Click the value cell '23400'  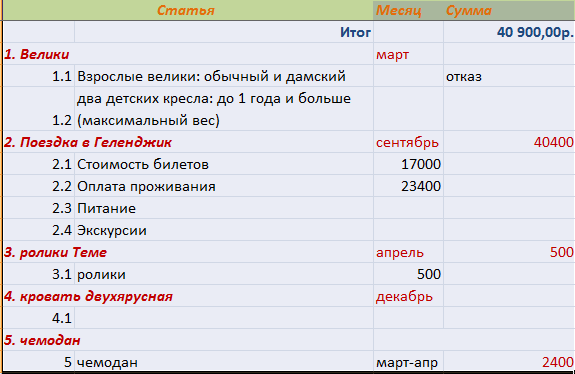pos(408,186)
